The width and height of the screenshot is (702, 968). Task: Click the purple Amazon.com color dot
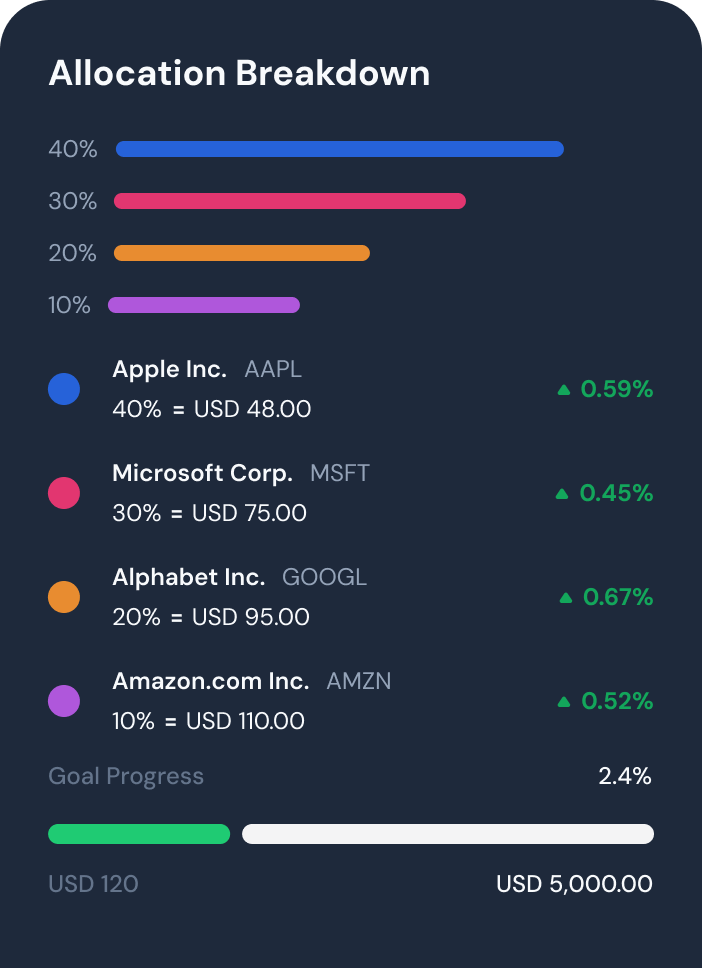(x=64, y=701)
